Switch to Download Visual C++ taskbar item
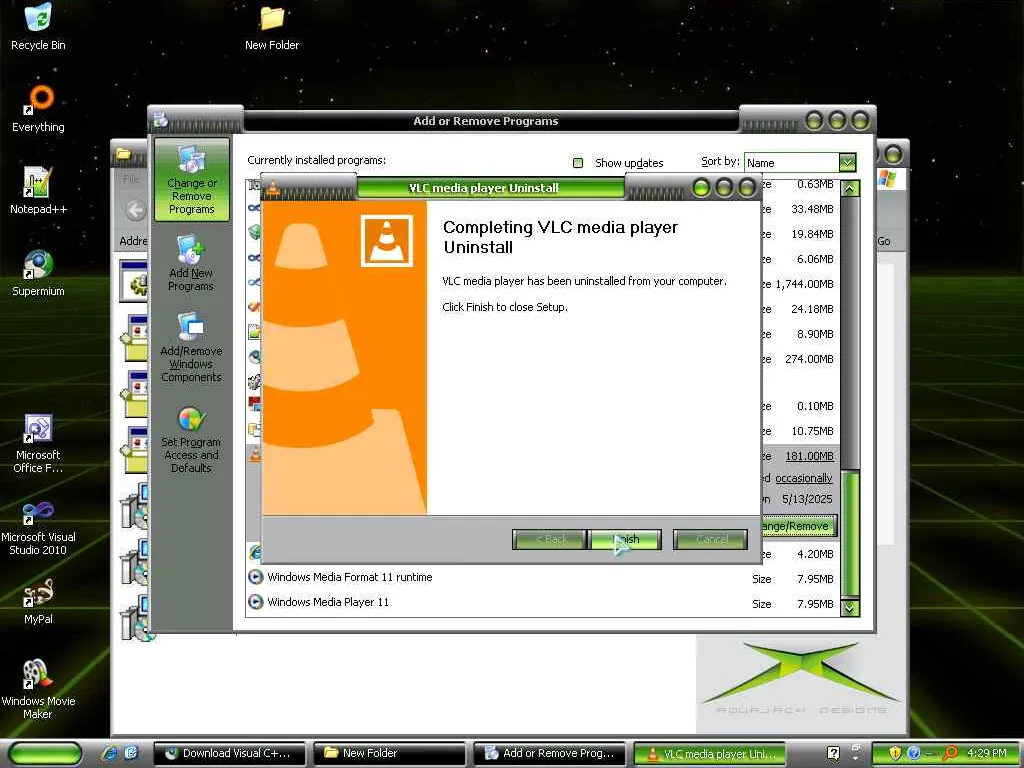The height and width of the screenshot is (768, 1024). (x=230, y=754)
